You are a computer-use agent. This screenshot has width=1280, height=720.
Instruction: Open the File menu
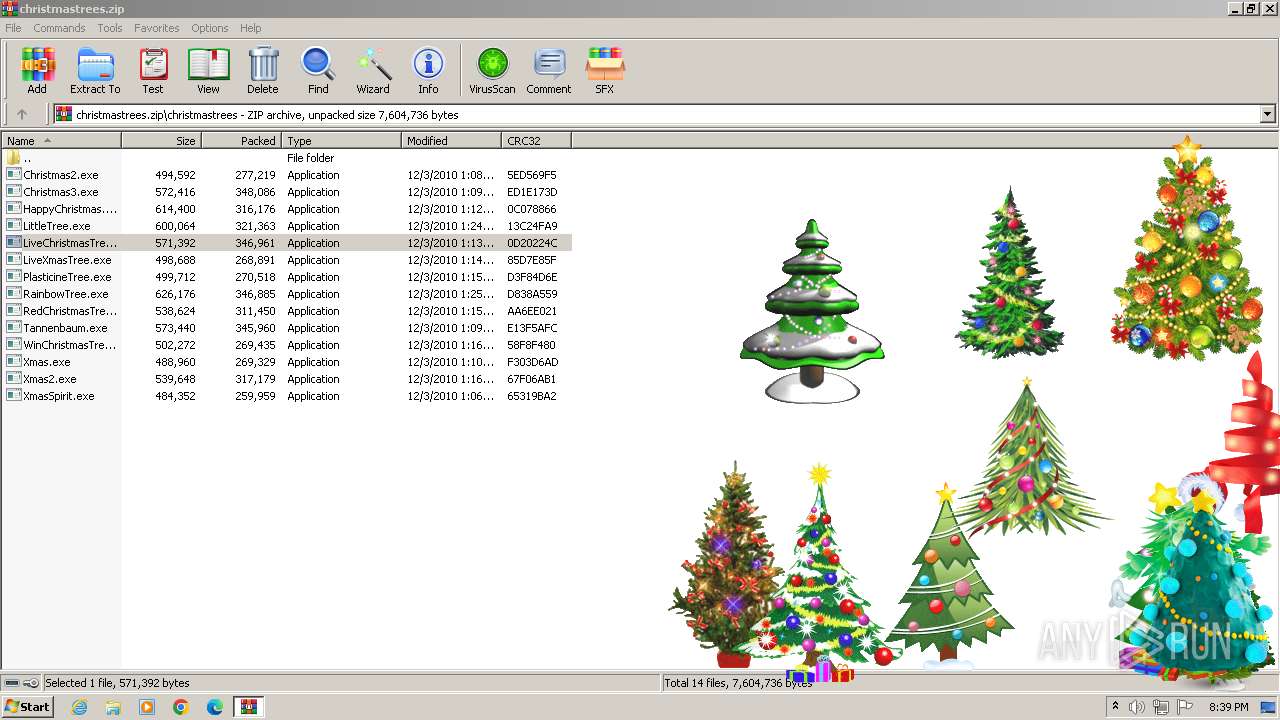(13, 28)
